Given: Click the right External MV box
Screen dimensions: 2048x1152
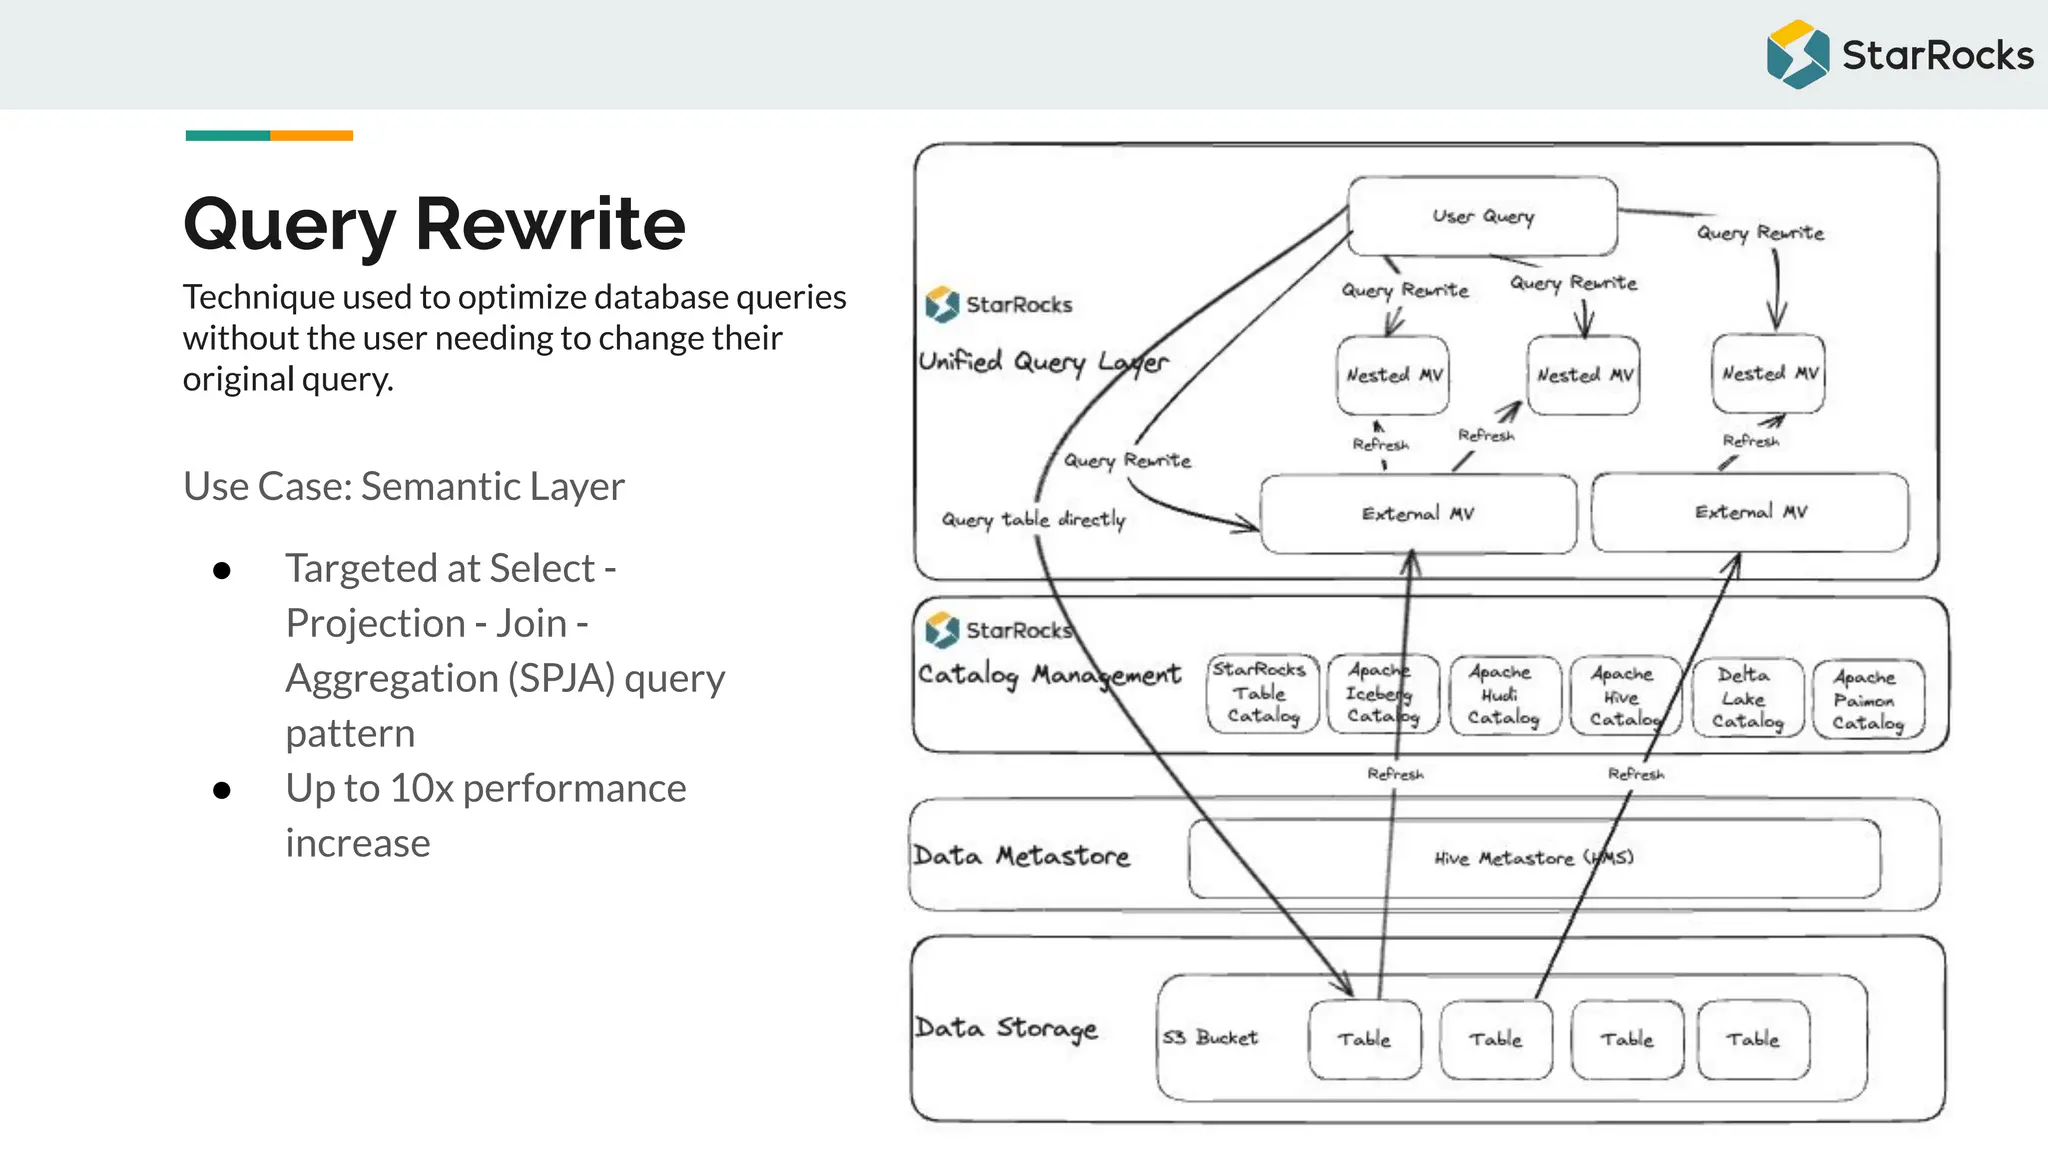Looking at the screenshot, I should pyautogui.click(x=1750, y=513).
